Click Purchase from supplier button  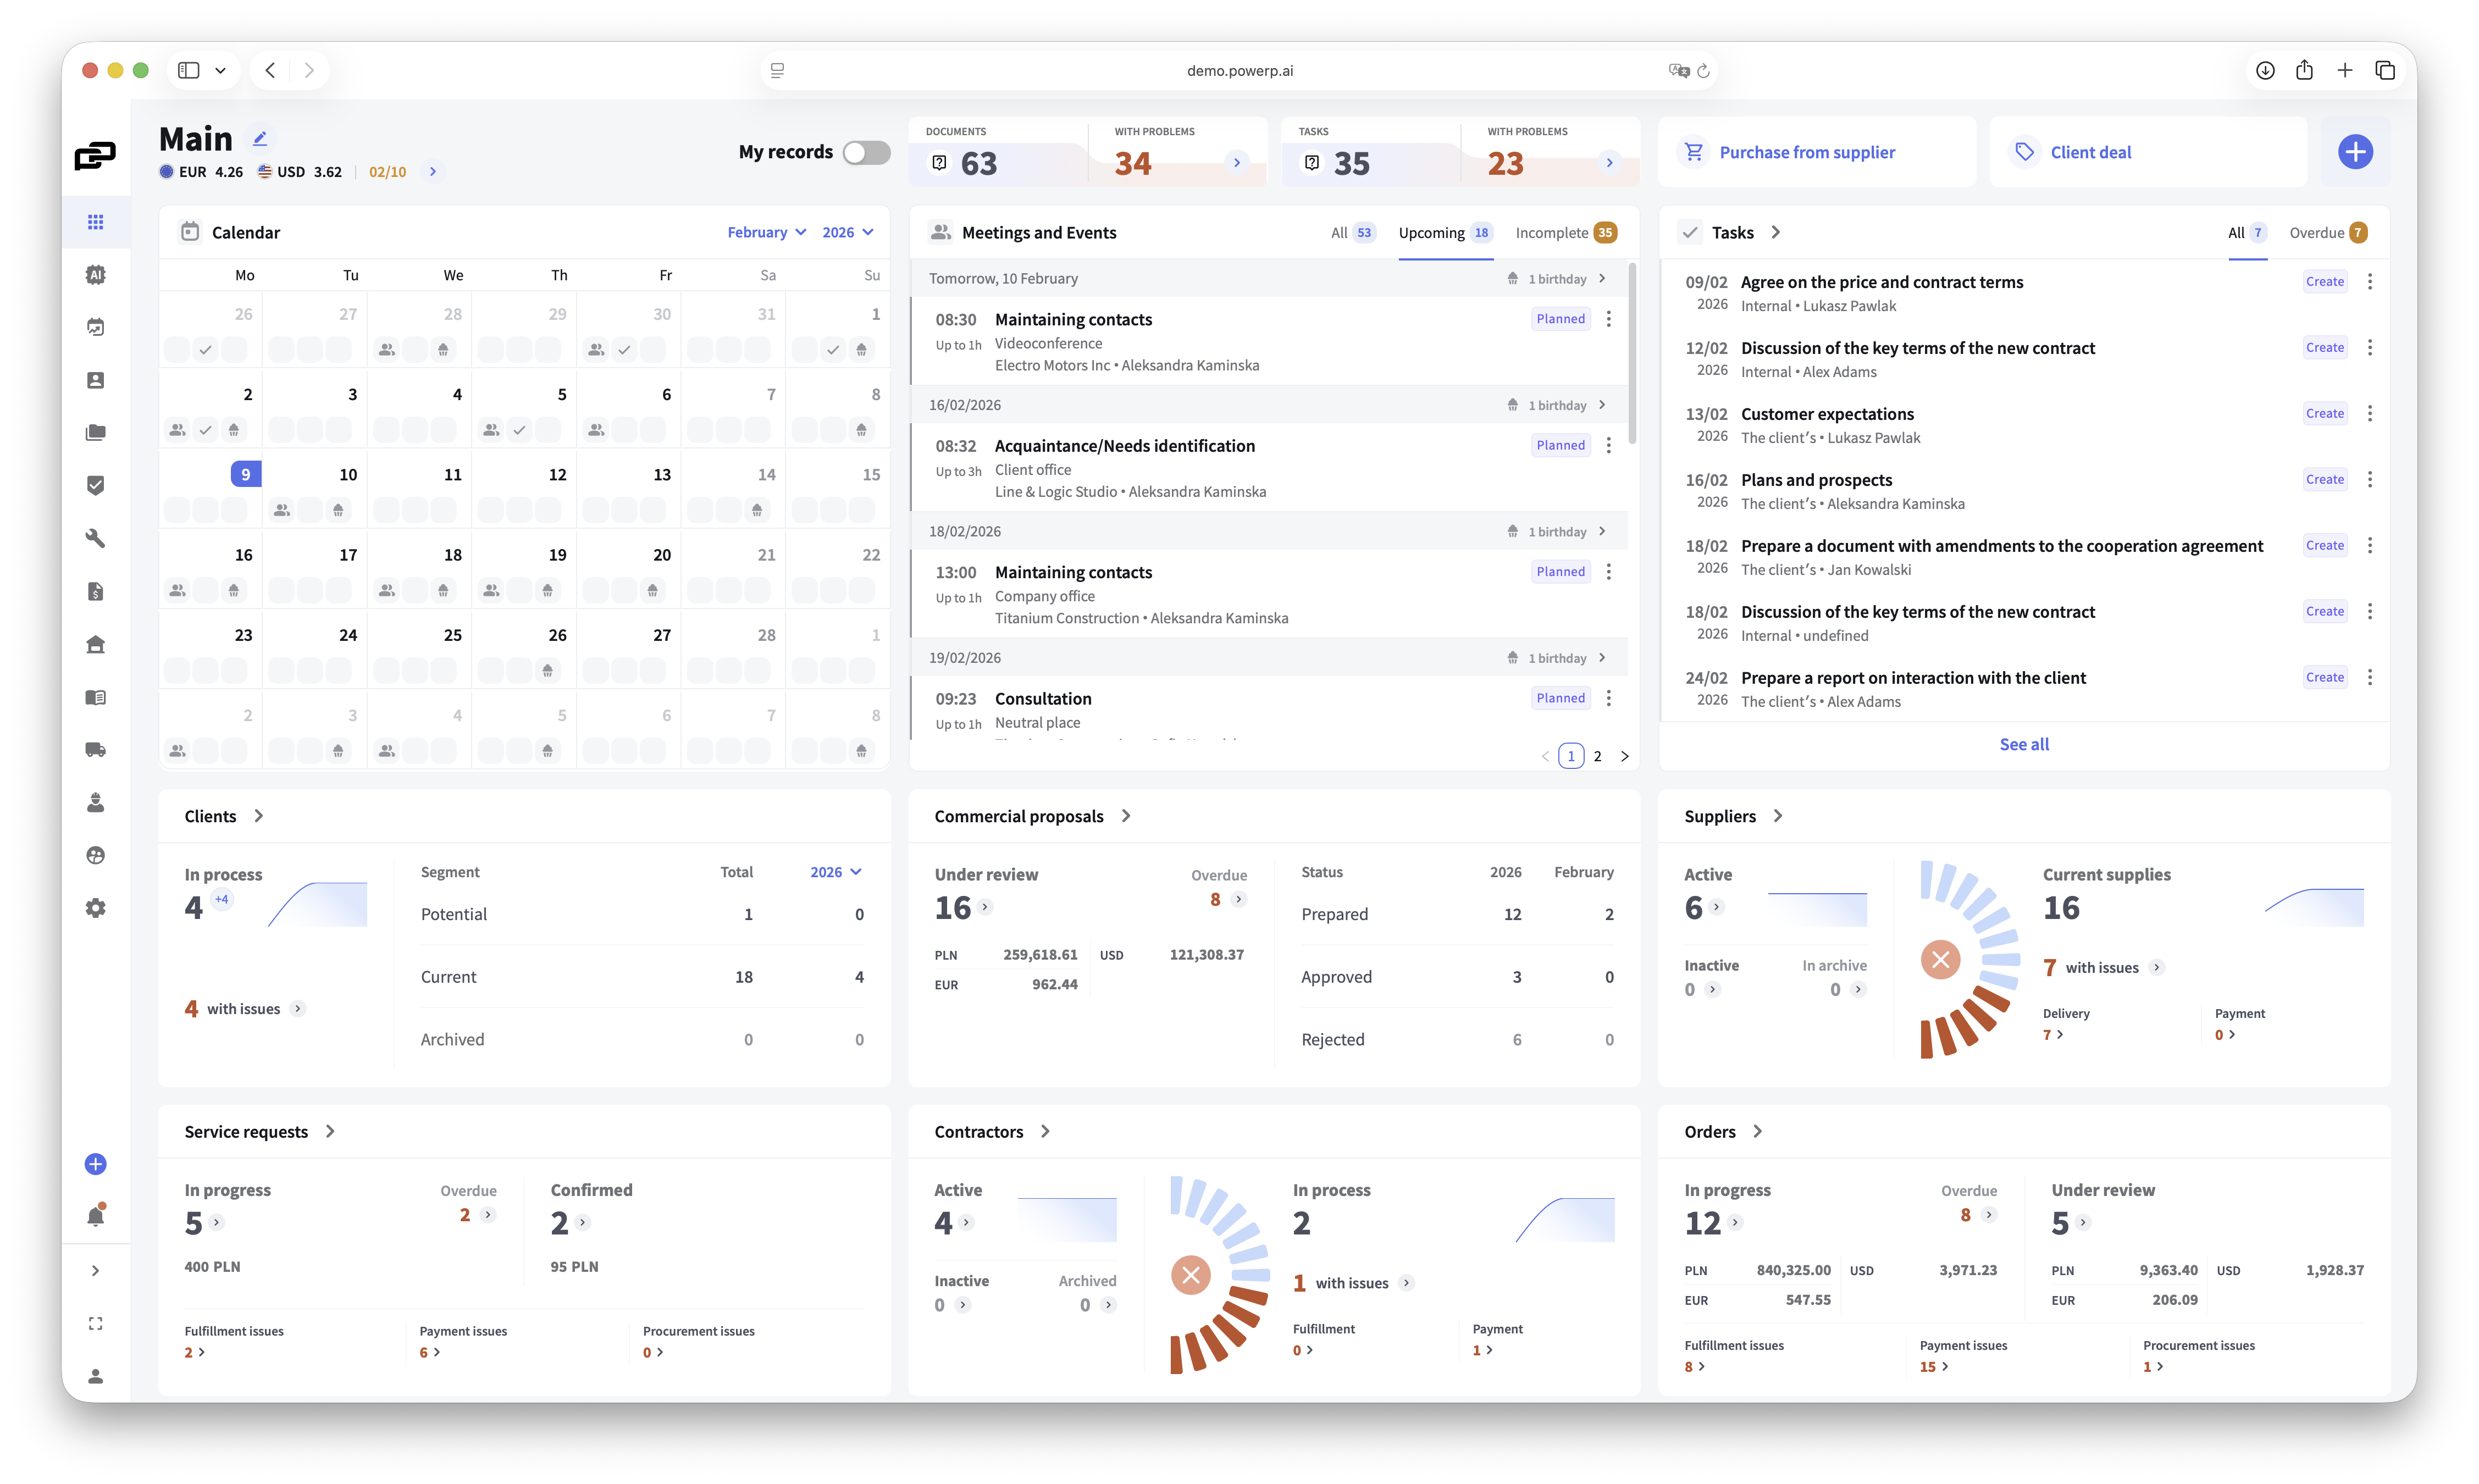coord(1806,152)
